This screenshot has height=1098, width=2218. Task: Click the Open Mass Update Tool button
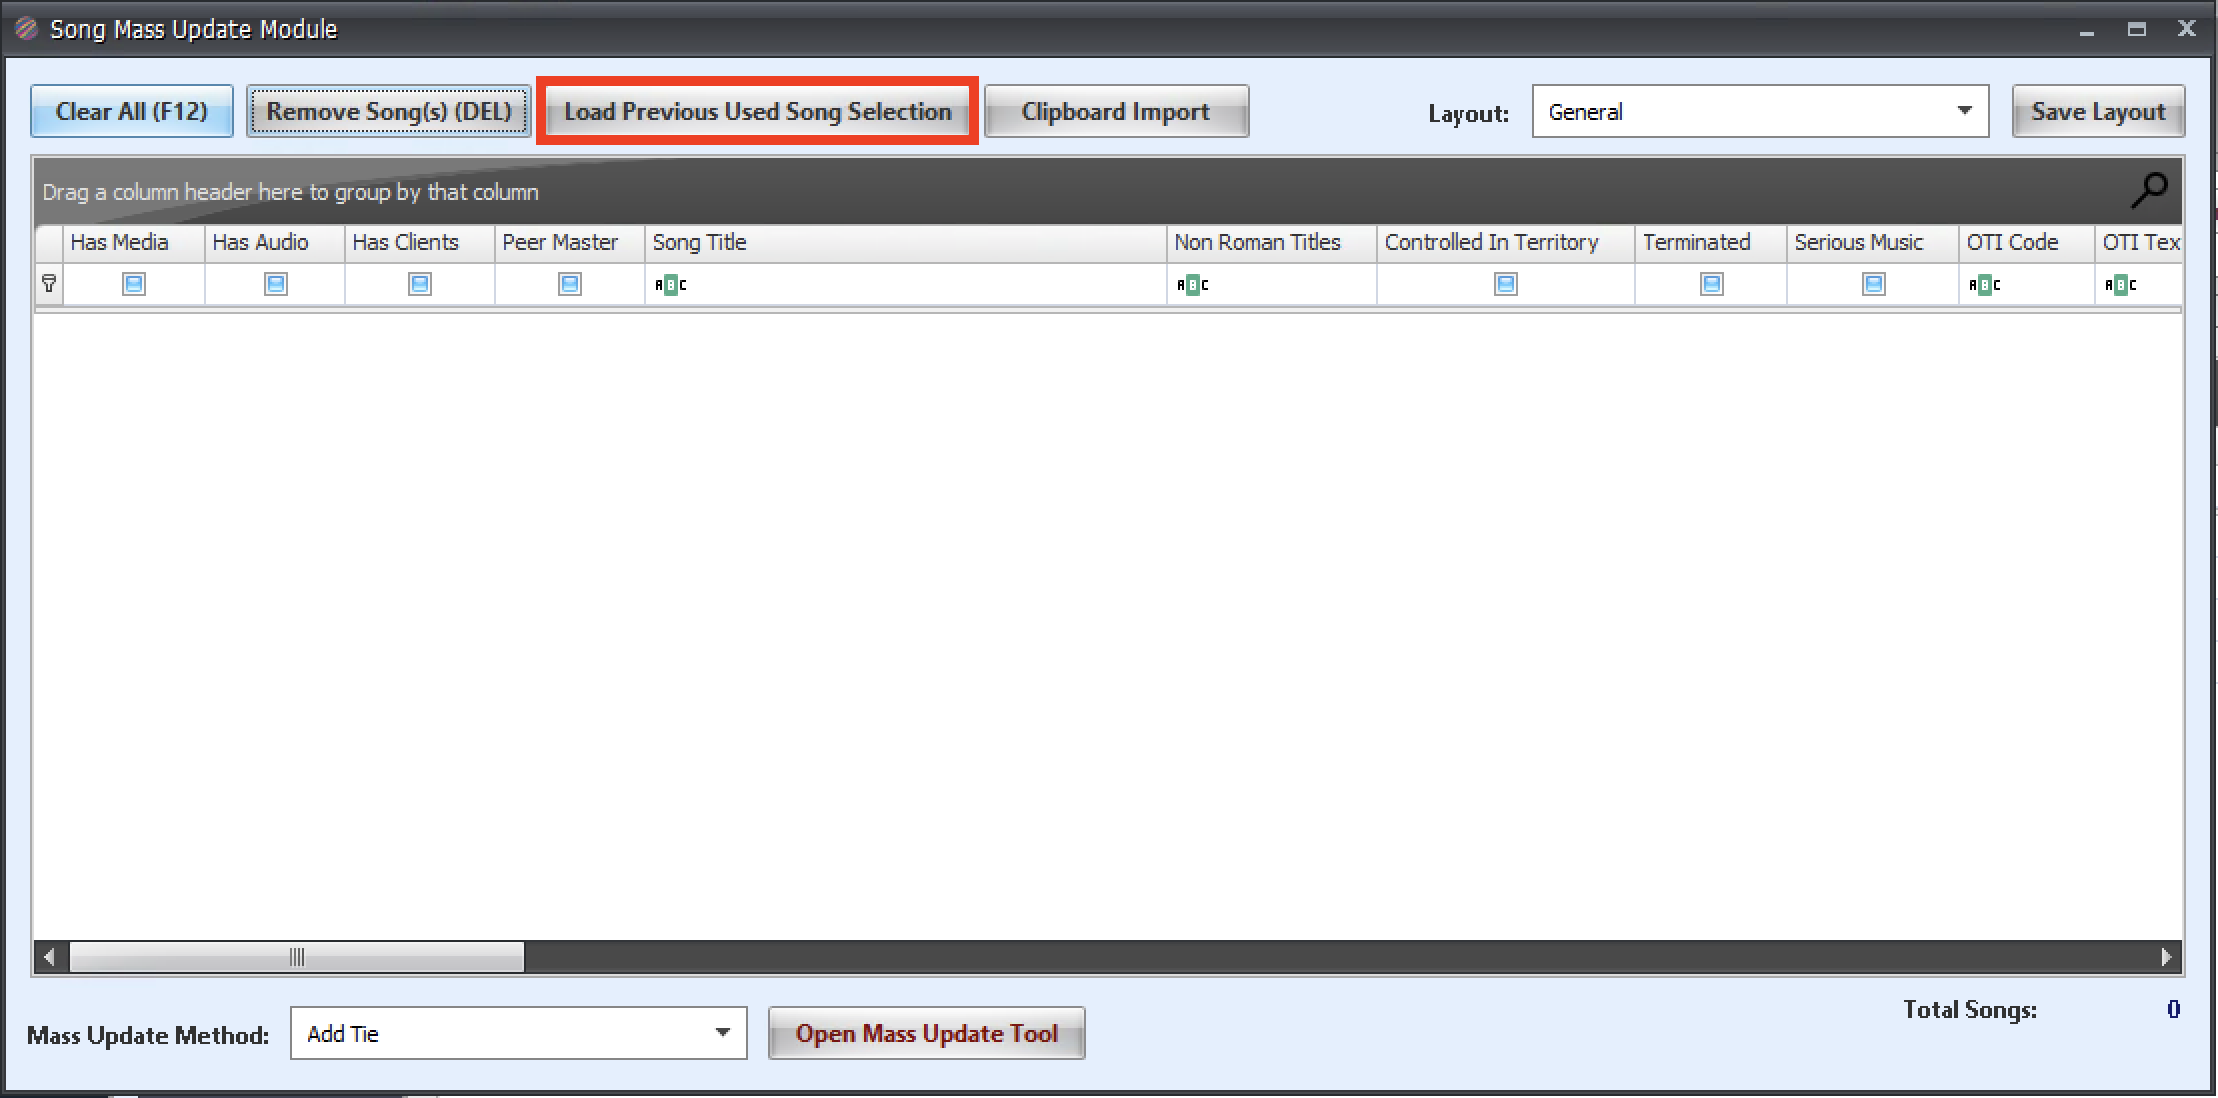pos(926,1033)
